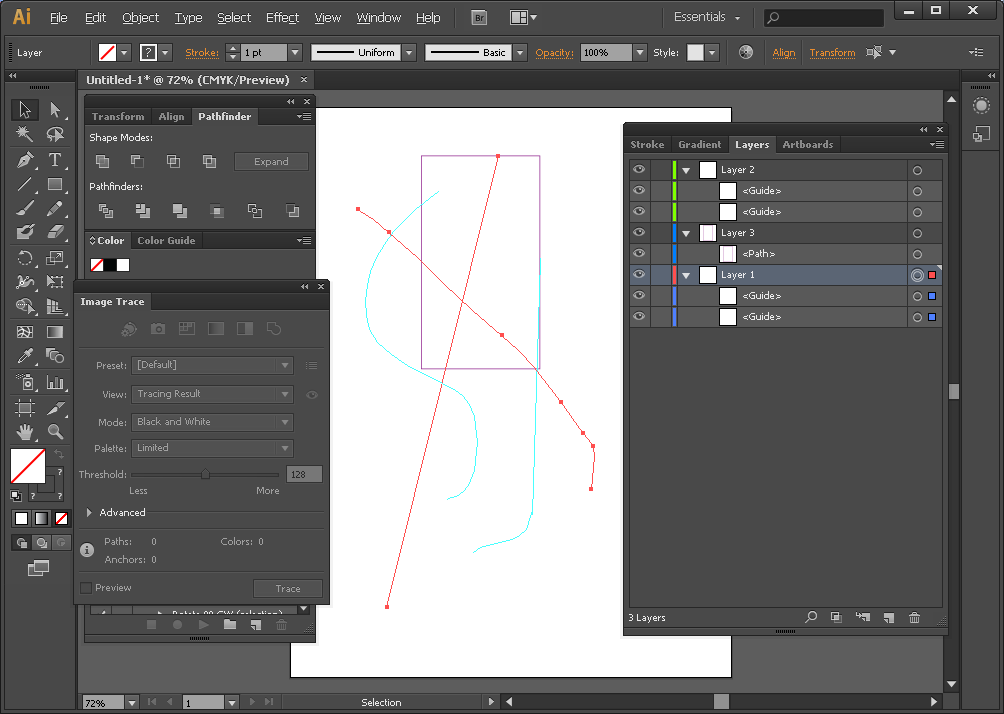Open the Object menu

pyautogui.click(x=141, y=18)
